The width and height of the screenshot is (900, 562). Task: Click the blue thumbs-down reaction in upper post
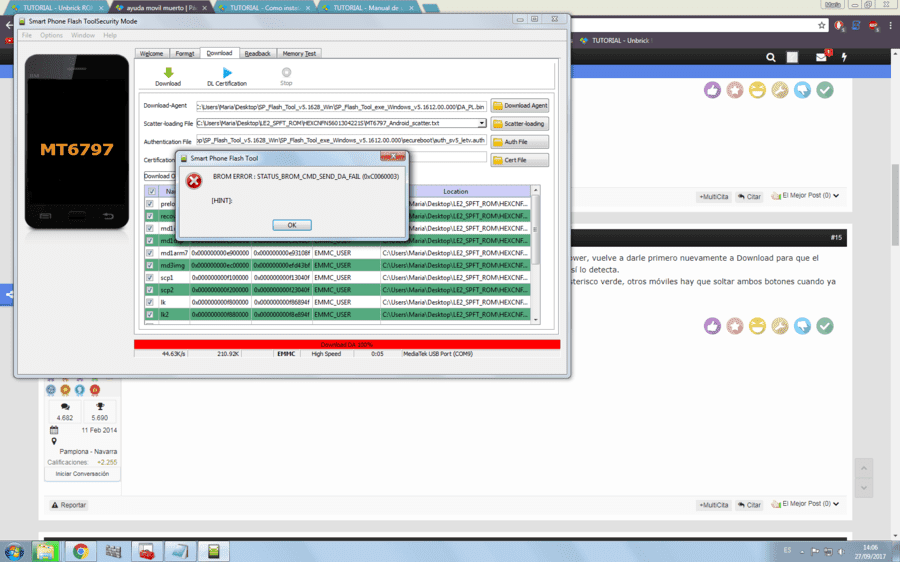click(802, 90)
